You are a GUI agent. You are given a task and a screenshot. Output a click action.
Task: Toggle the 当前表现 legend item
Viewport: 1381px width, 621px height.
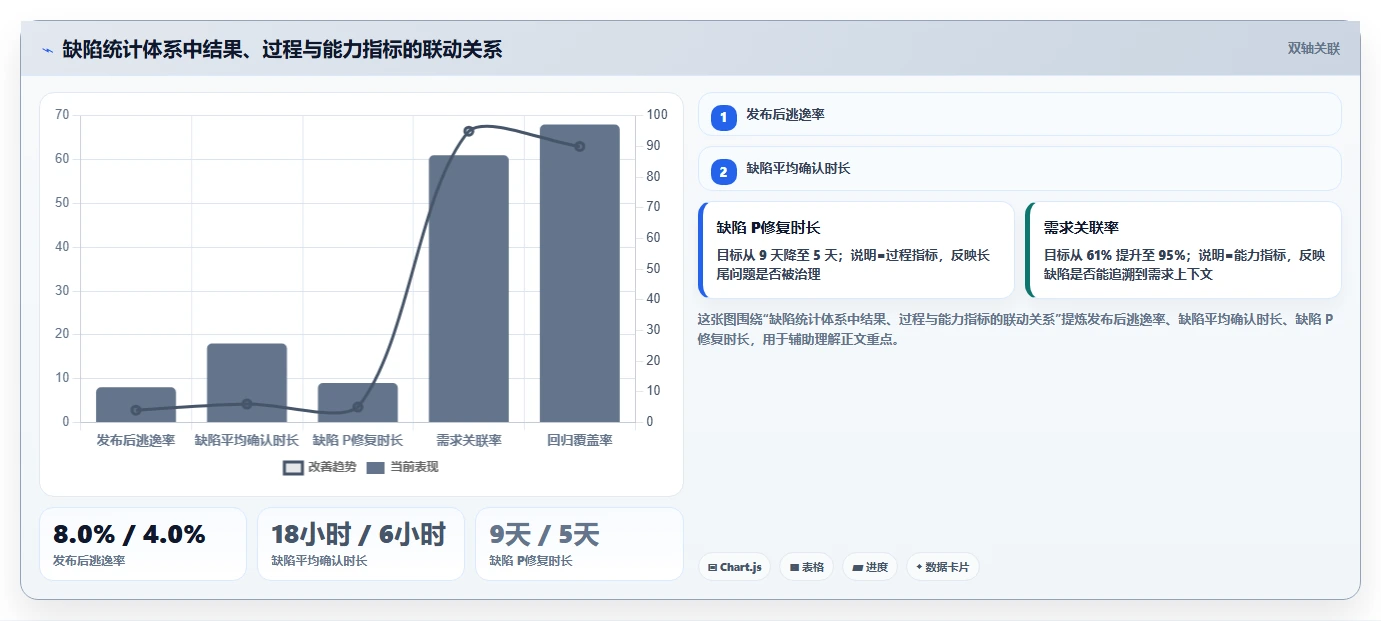[402, 467]
